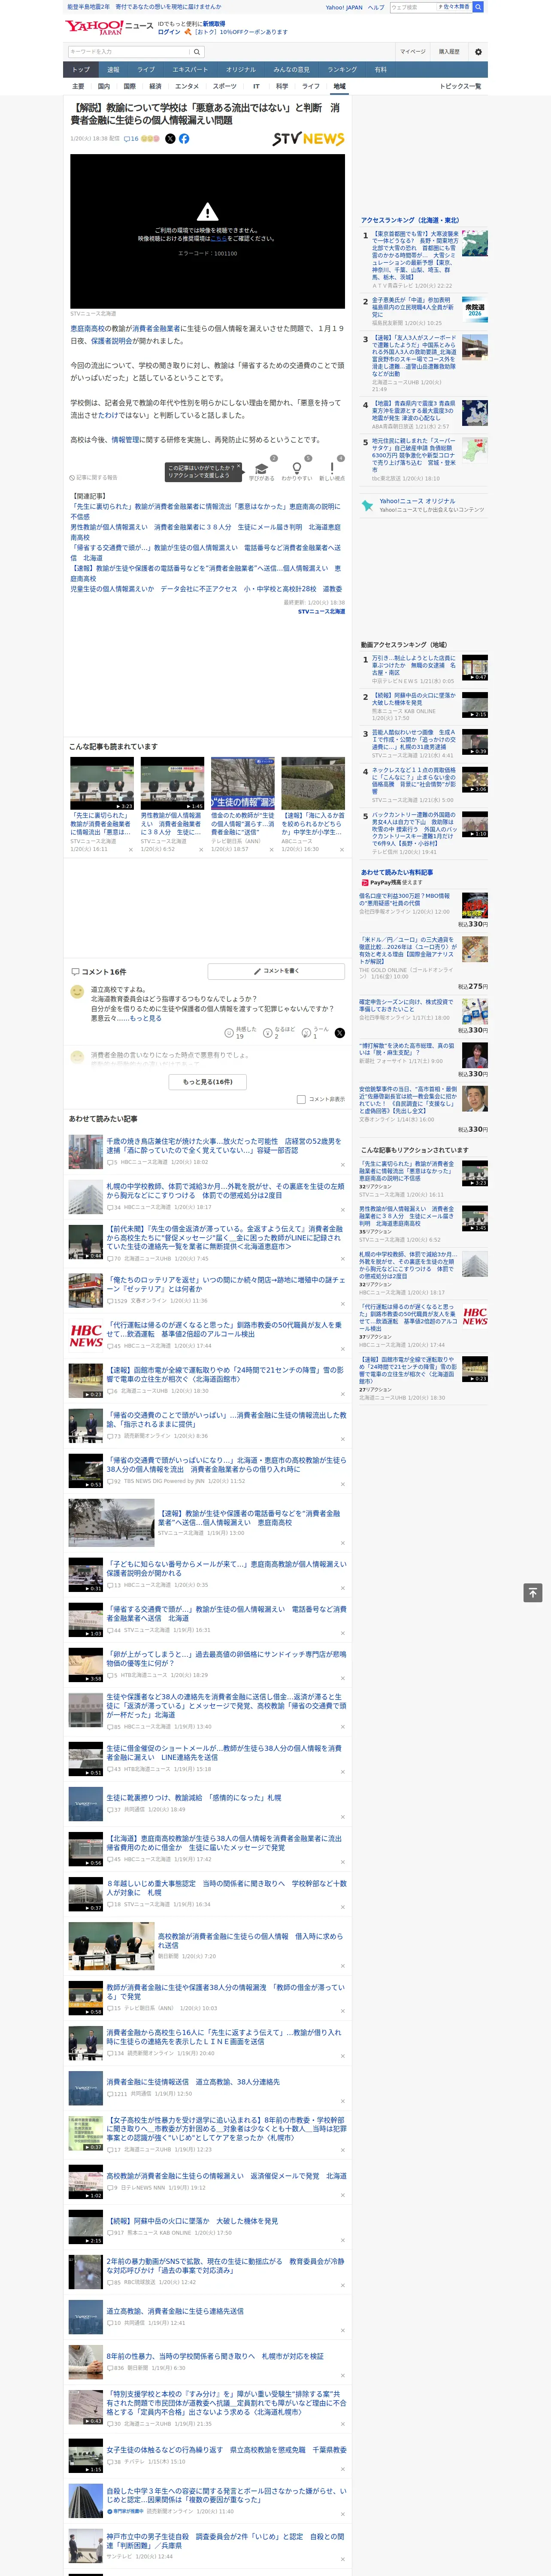Click the 共感した smiley reaction on first comment
Viewport: 551px width, 2576px height.
229,1032
